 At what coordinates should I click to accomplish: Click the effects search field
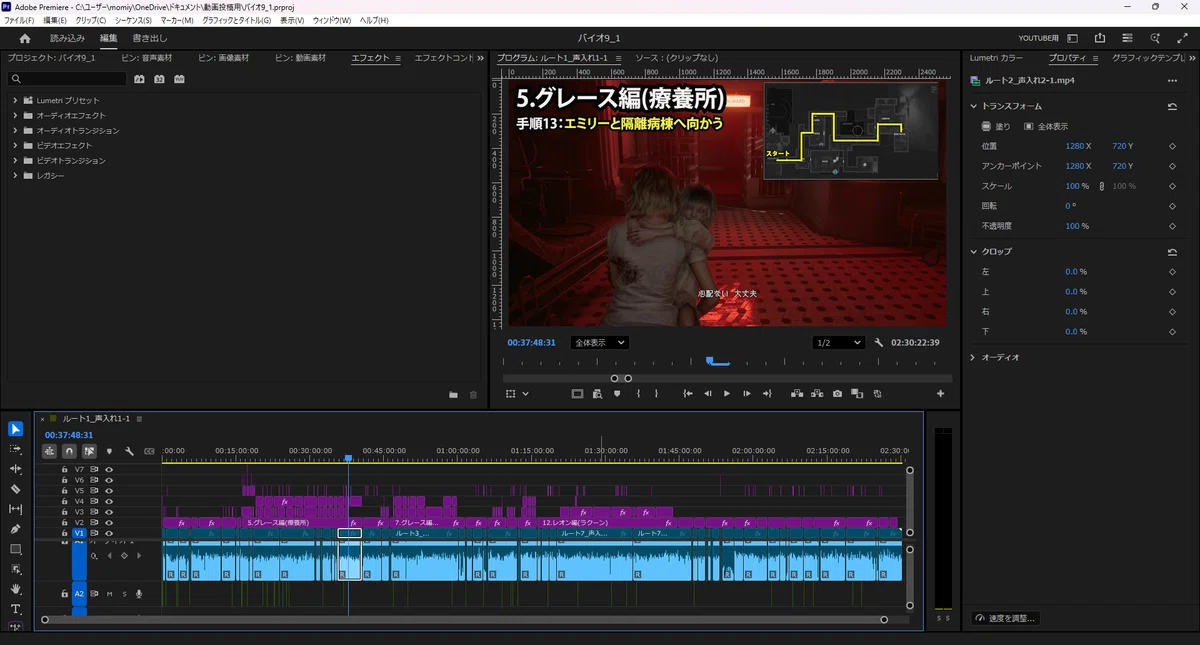(68, 79)
